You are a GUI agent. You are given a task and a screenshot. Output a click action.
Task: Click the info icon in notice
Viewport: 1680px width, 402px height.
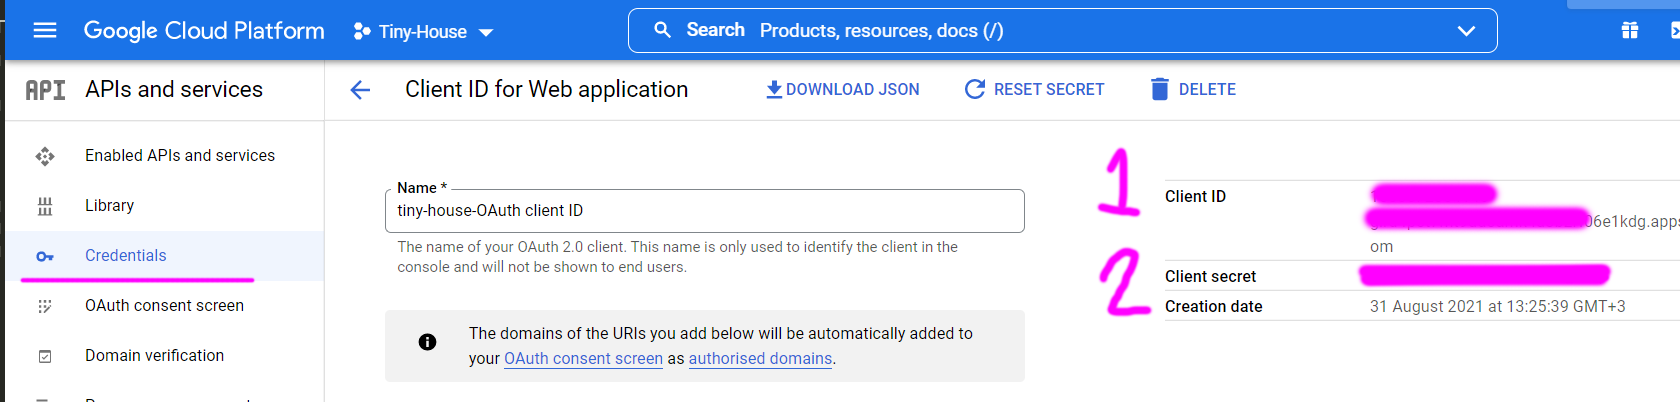click(x=427, y=342)
